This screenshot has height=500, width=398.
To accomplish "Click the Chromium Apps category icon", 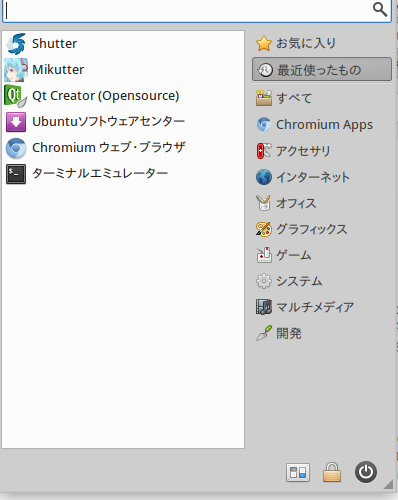I will [264, 124].
